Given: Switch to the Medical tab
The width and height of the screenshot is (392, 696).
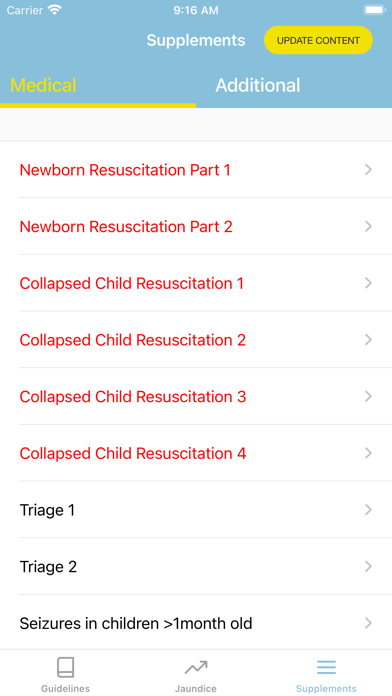Looking at the screenshot, I should 44,85.
